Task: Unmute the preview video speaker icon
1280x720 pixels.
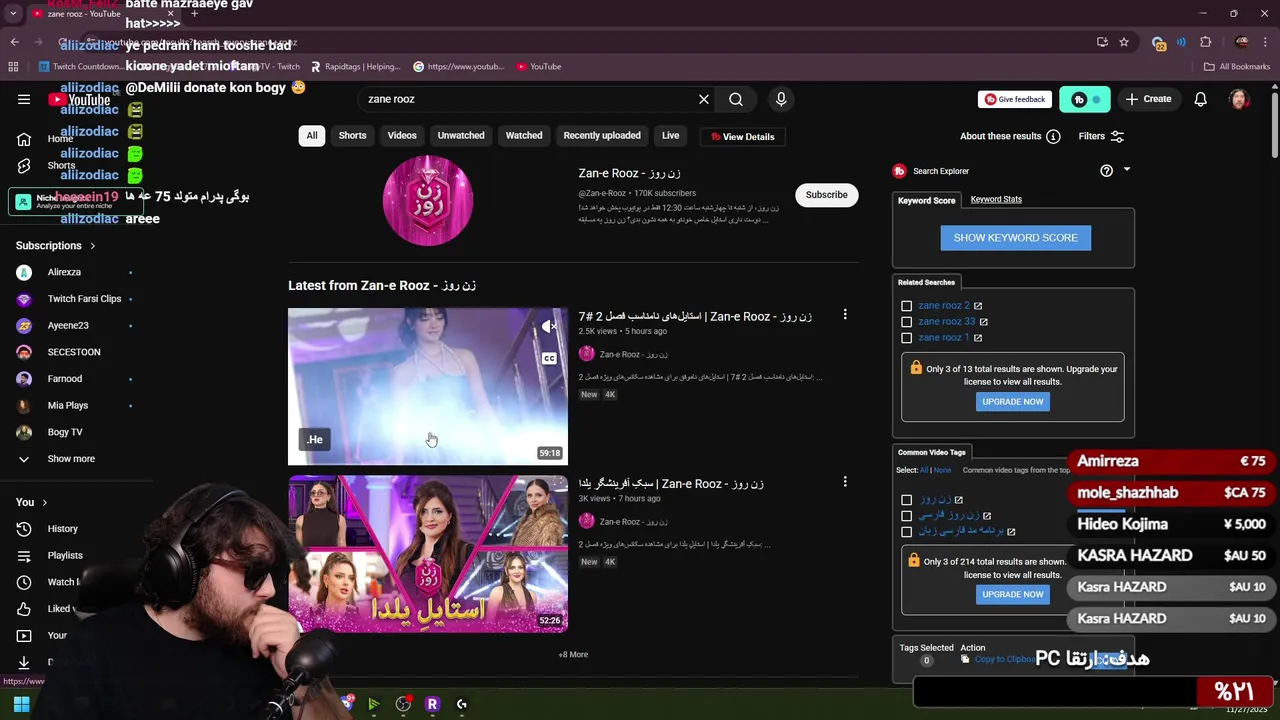Action: click(x=548, y=327)
